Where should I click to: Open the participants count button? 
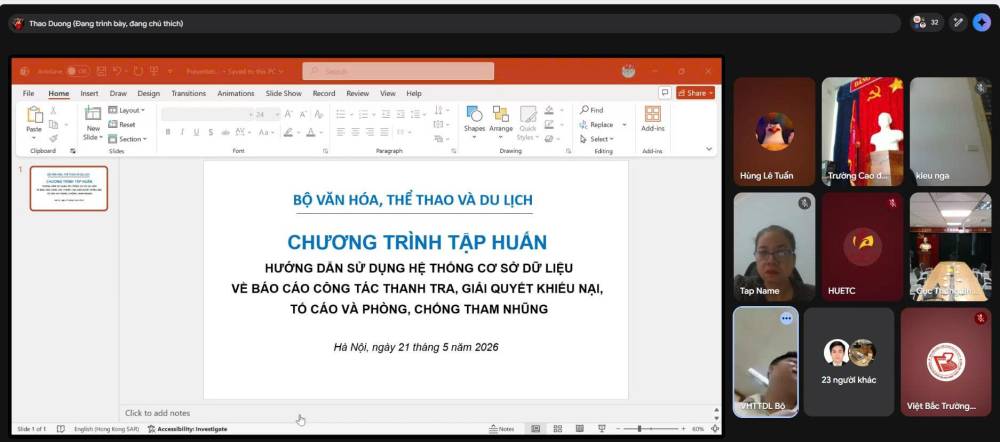tap(927, 22)
